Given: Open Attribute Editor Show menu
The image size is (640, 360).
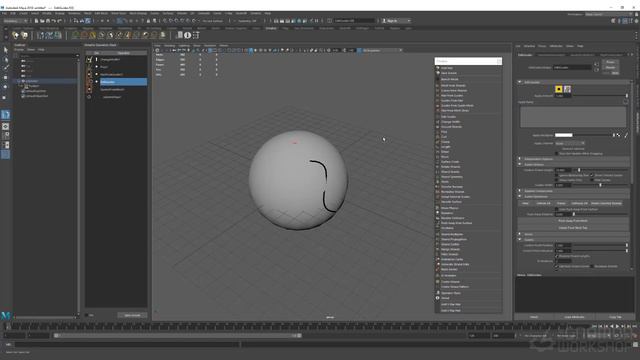Looking at the screenshot, I should (569, 46).
